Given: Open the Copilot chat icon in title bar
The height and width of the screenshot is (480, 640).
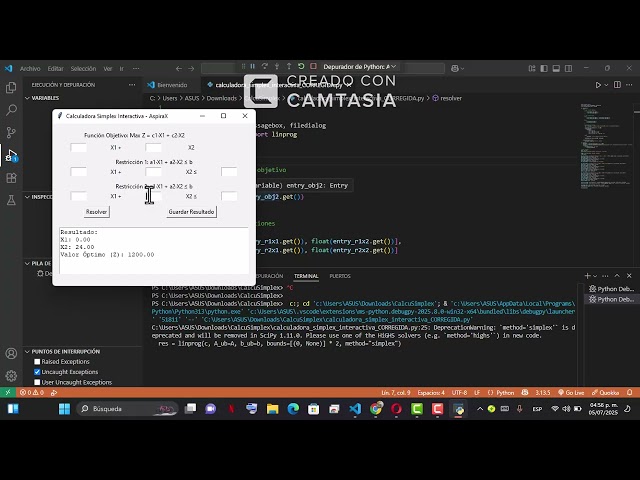Looking at the screenshot, I should click(x=455, y=69).
